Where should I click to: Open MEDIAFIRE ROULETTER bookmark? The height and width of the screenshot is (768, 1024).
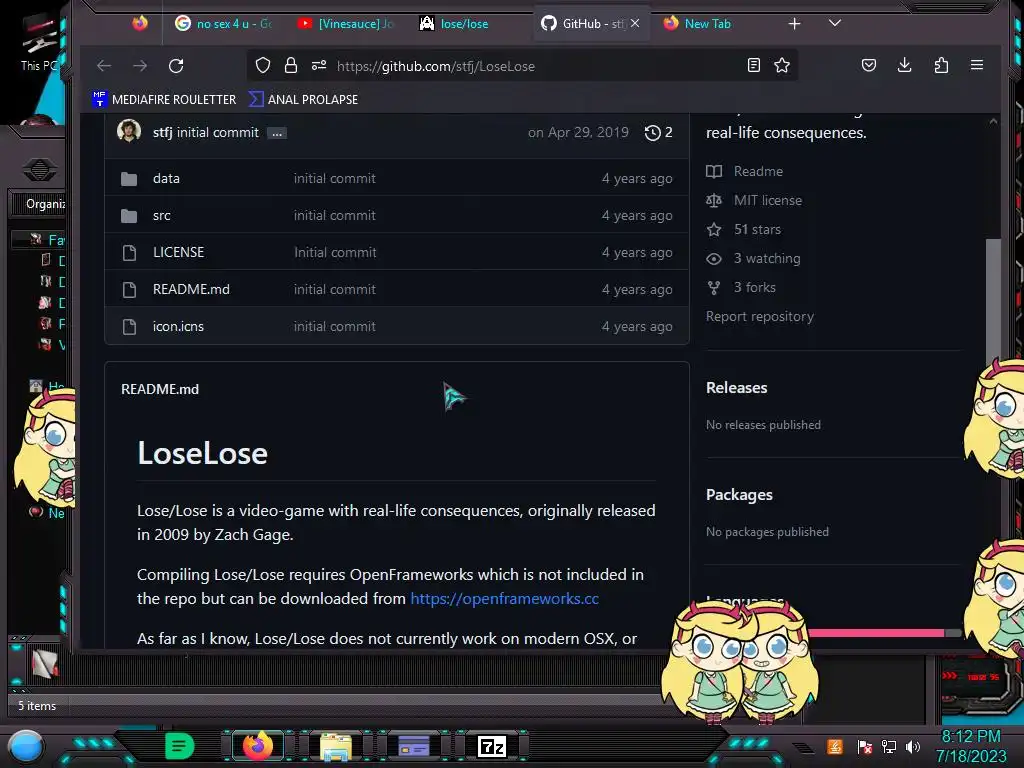coord(165,99)
